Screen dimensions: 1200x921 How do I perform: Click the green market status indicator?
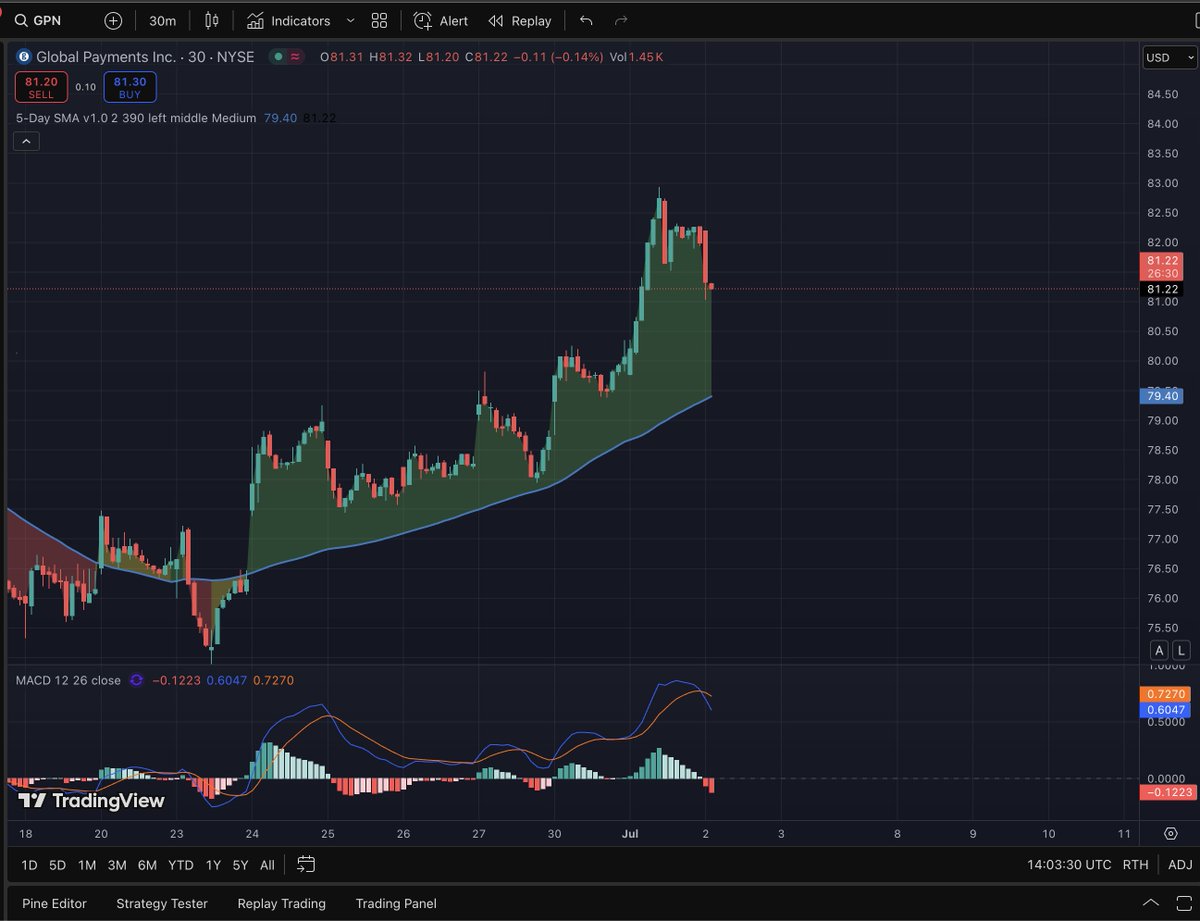pos(277,57)
